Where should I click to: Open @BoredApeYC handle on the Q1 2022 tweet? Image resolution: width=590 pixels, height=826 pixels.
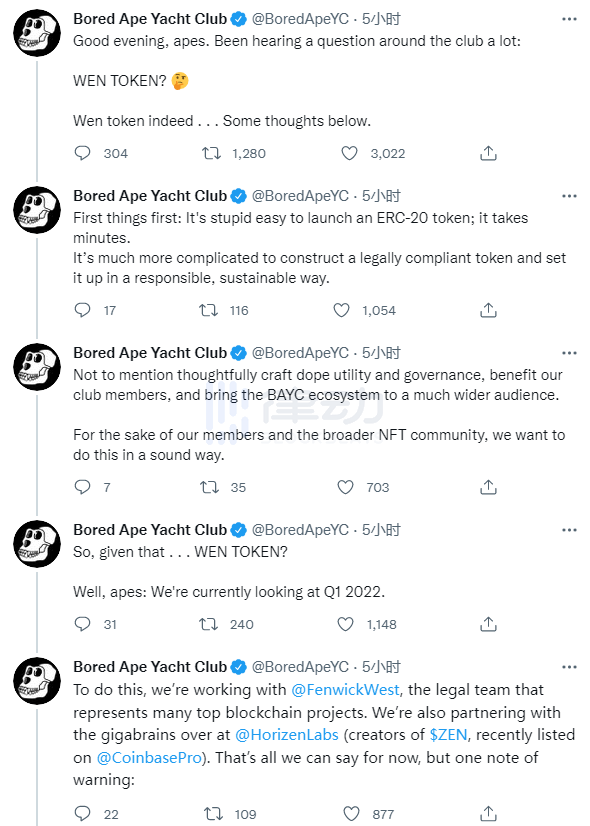point(300,530)
